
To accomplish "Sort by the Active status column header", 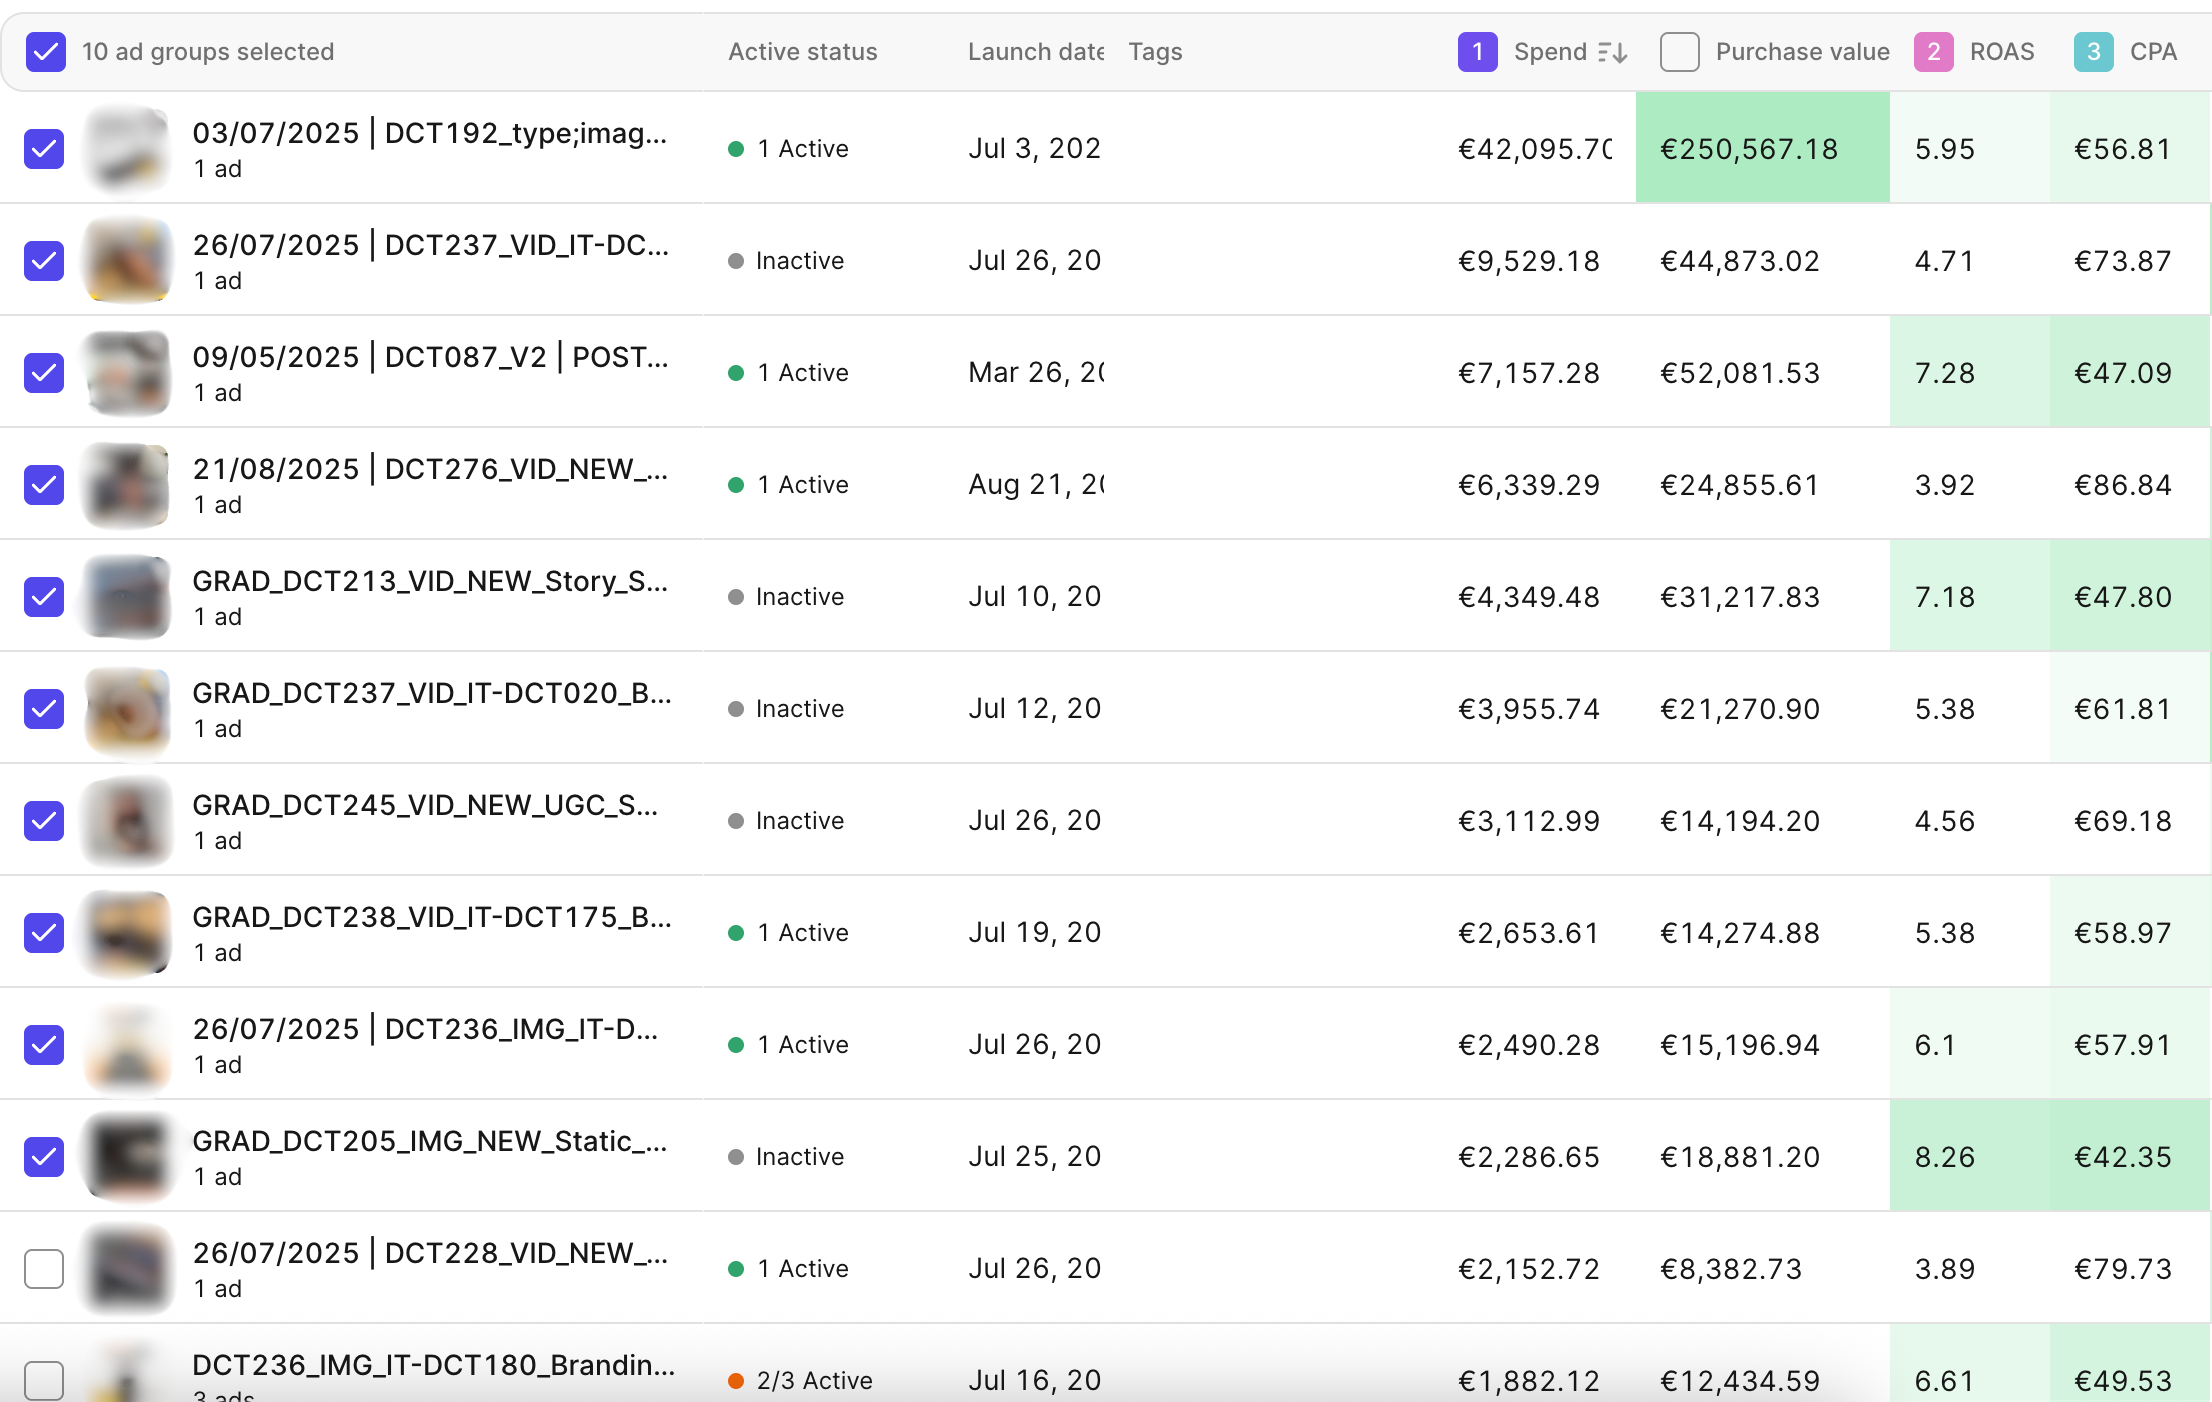I will point(802,52).
